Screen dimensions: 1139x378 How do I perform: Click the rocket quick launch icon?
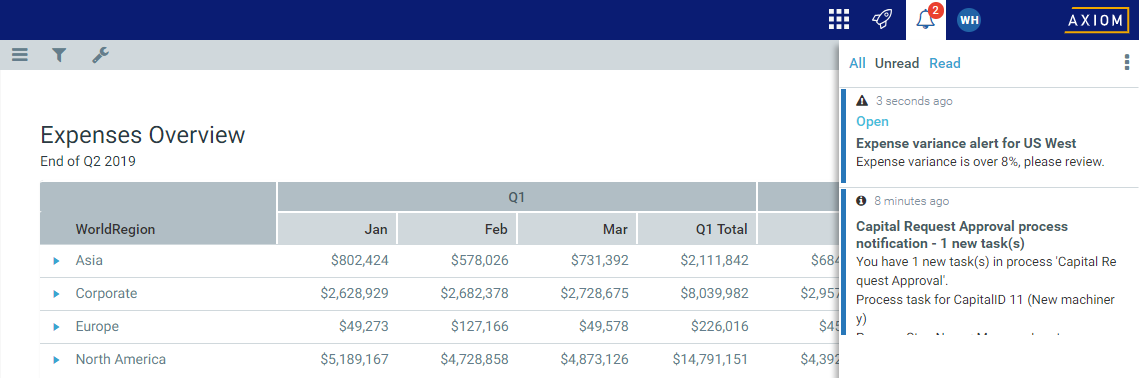pyautogui.click(x=882, y=20)
